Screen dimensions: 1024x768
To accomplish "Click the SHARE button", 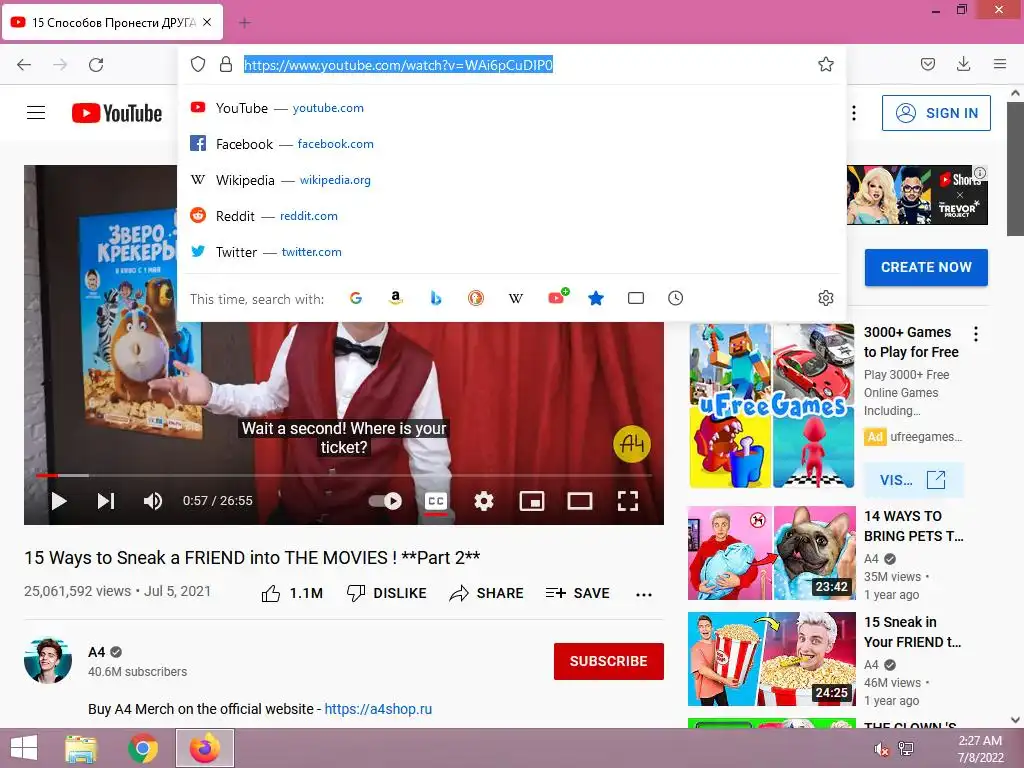I will tap(487, 593).
